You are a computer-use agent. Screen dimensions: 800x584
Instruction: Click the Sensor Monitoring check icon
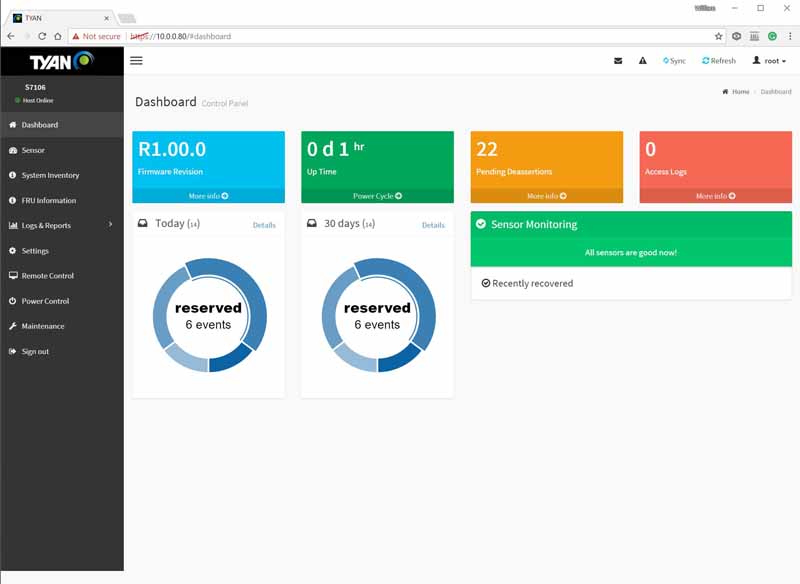point(481,224)
